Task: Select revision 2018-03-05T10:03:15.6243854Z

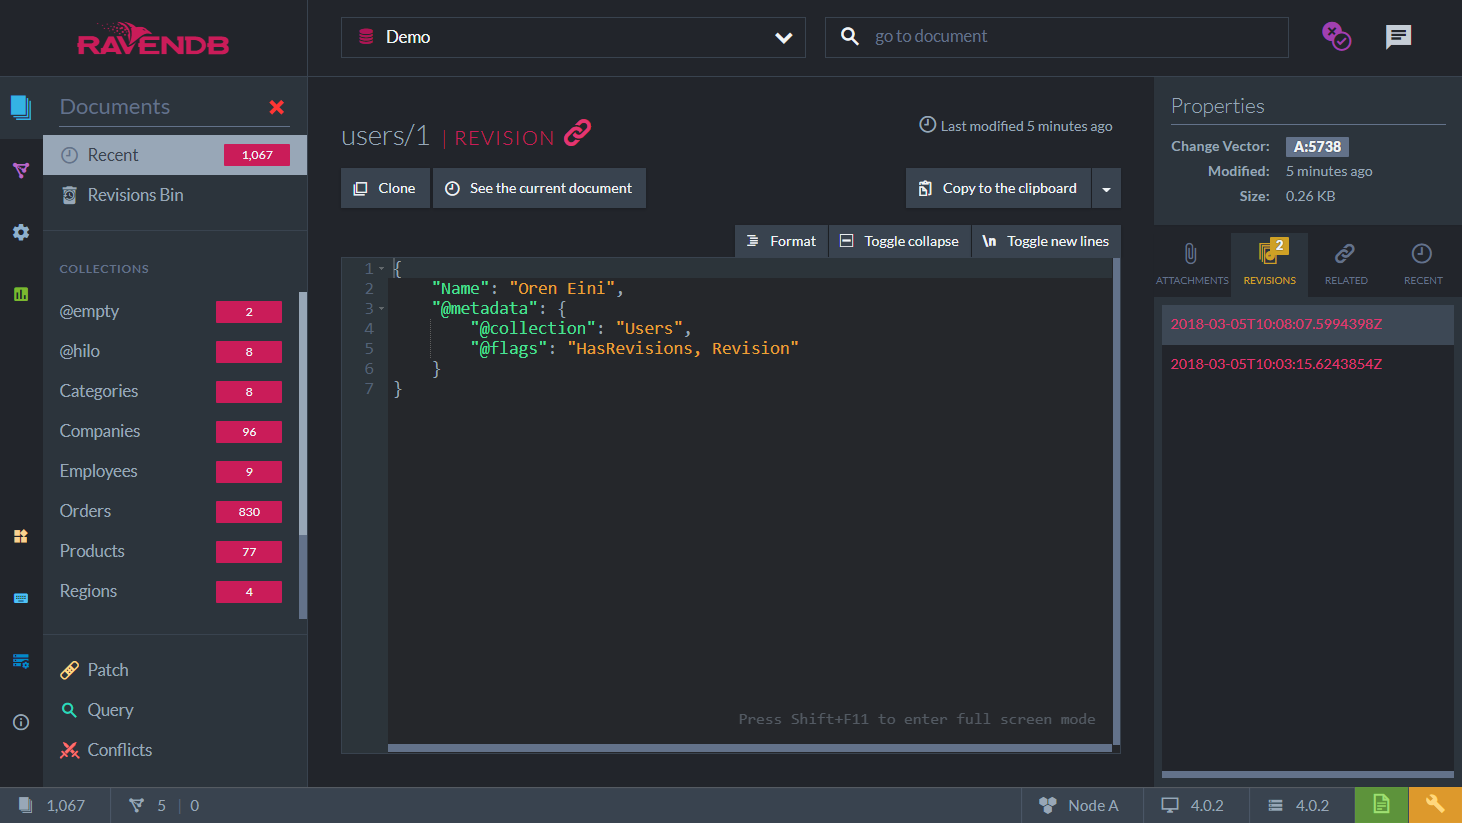Action: (x=1307, y=364)
